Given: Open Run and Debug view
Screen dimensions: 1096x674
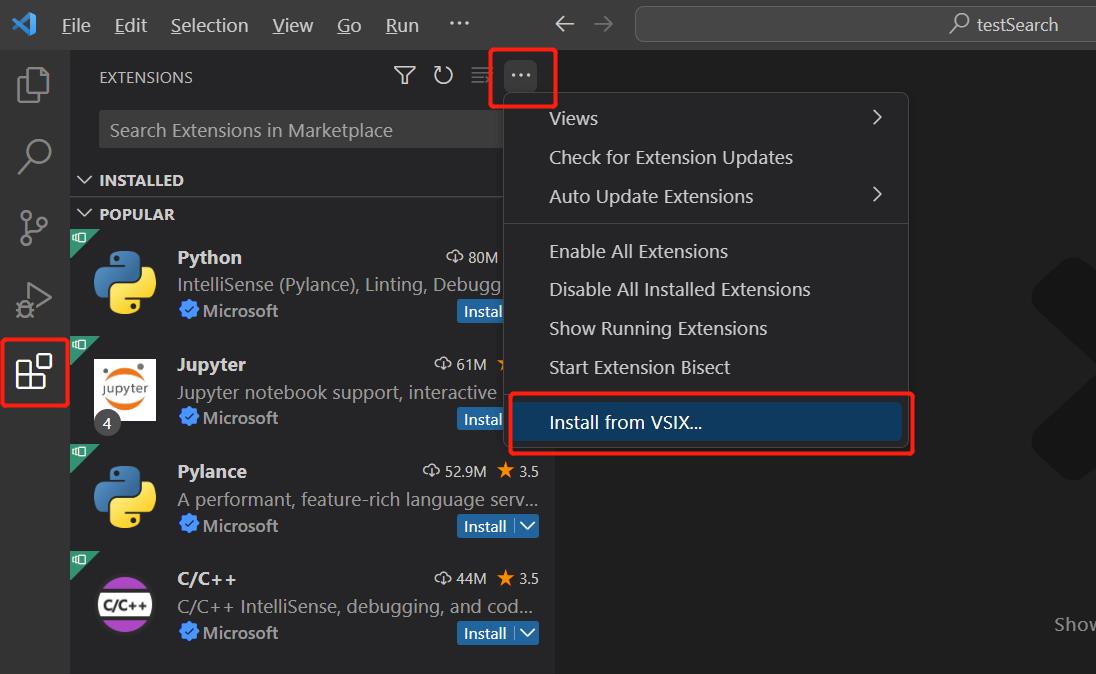Looking at the screenshot, I should (x=34, y=299).
